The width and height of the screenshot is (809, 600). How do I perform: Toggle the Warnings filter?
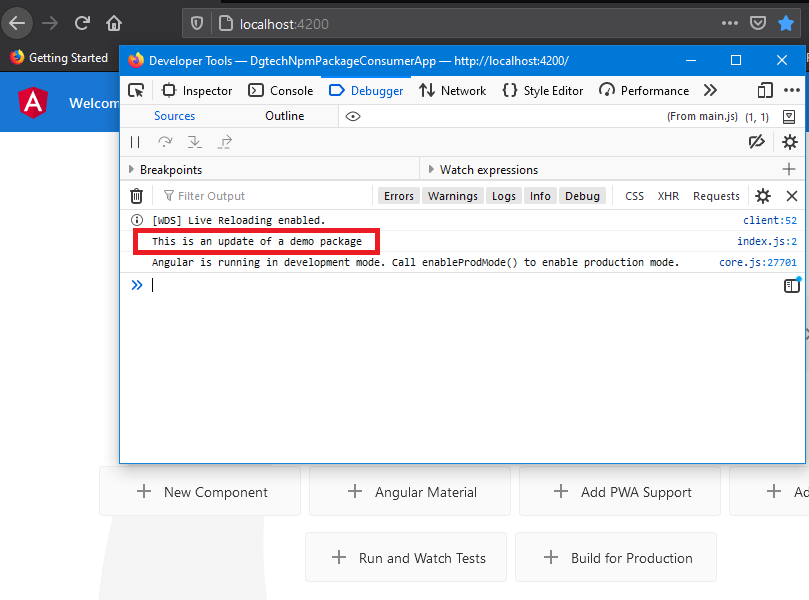click(452, 196)
